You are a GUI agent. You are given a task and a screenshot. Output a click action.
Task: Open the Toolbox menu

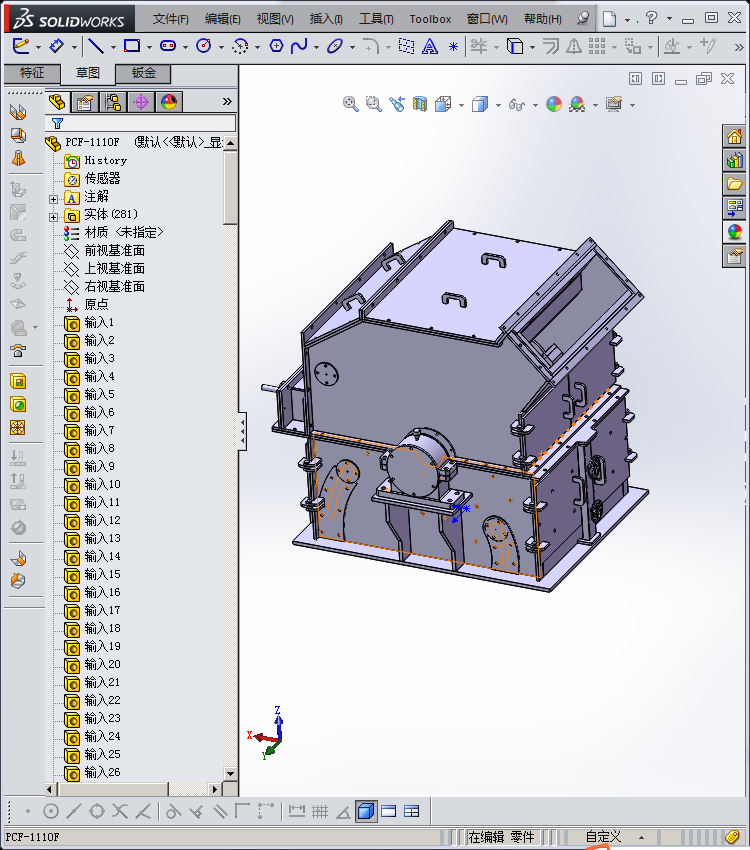pos(430,19)
